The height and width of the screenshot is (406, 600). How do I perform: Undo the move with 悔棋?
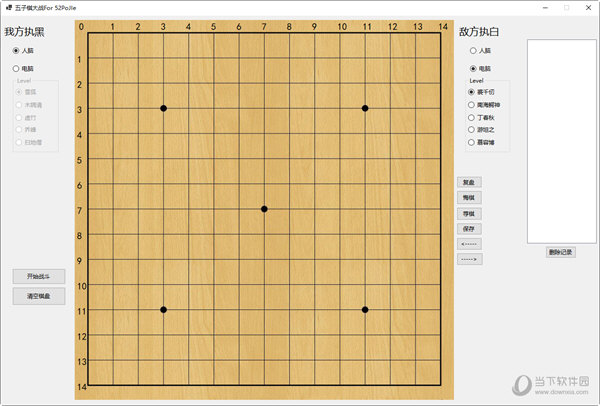click(469, 198)
